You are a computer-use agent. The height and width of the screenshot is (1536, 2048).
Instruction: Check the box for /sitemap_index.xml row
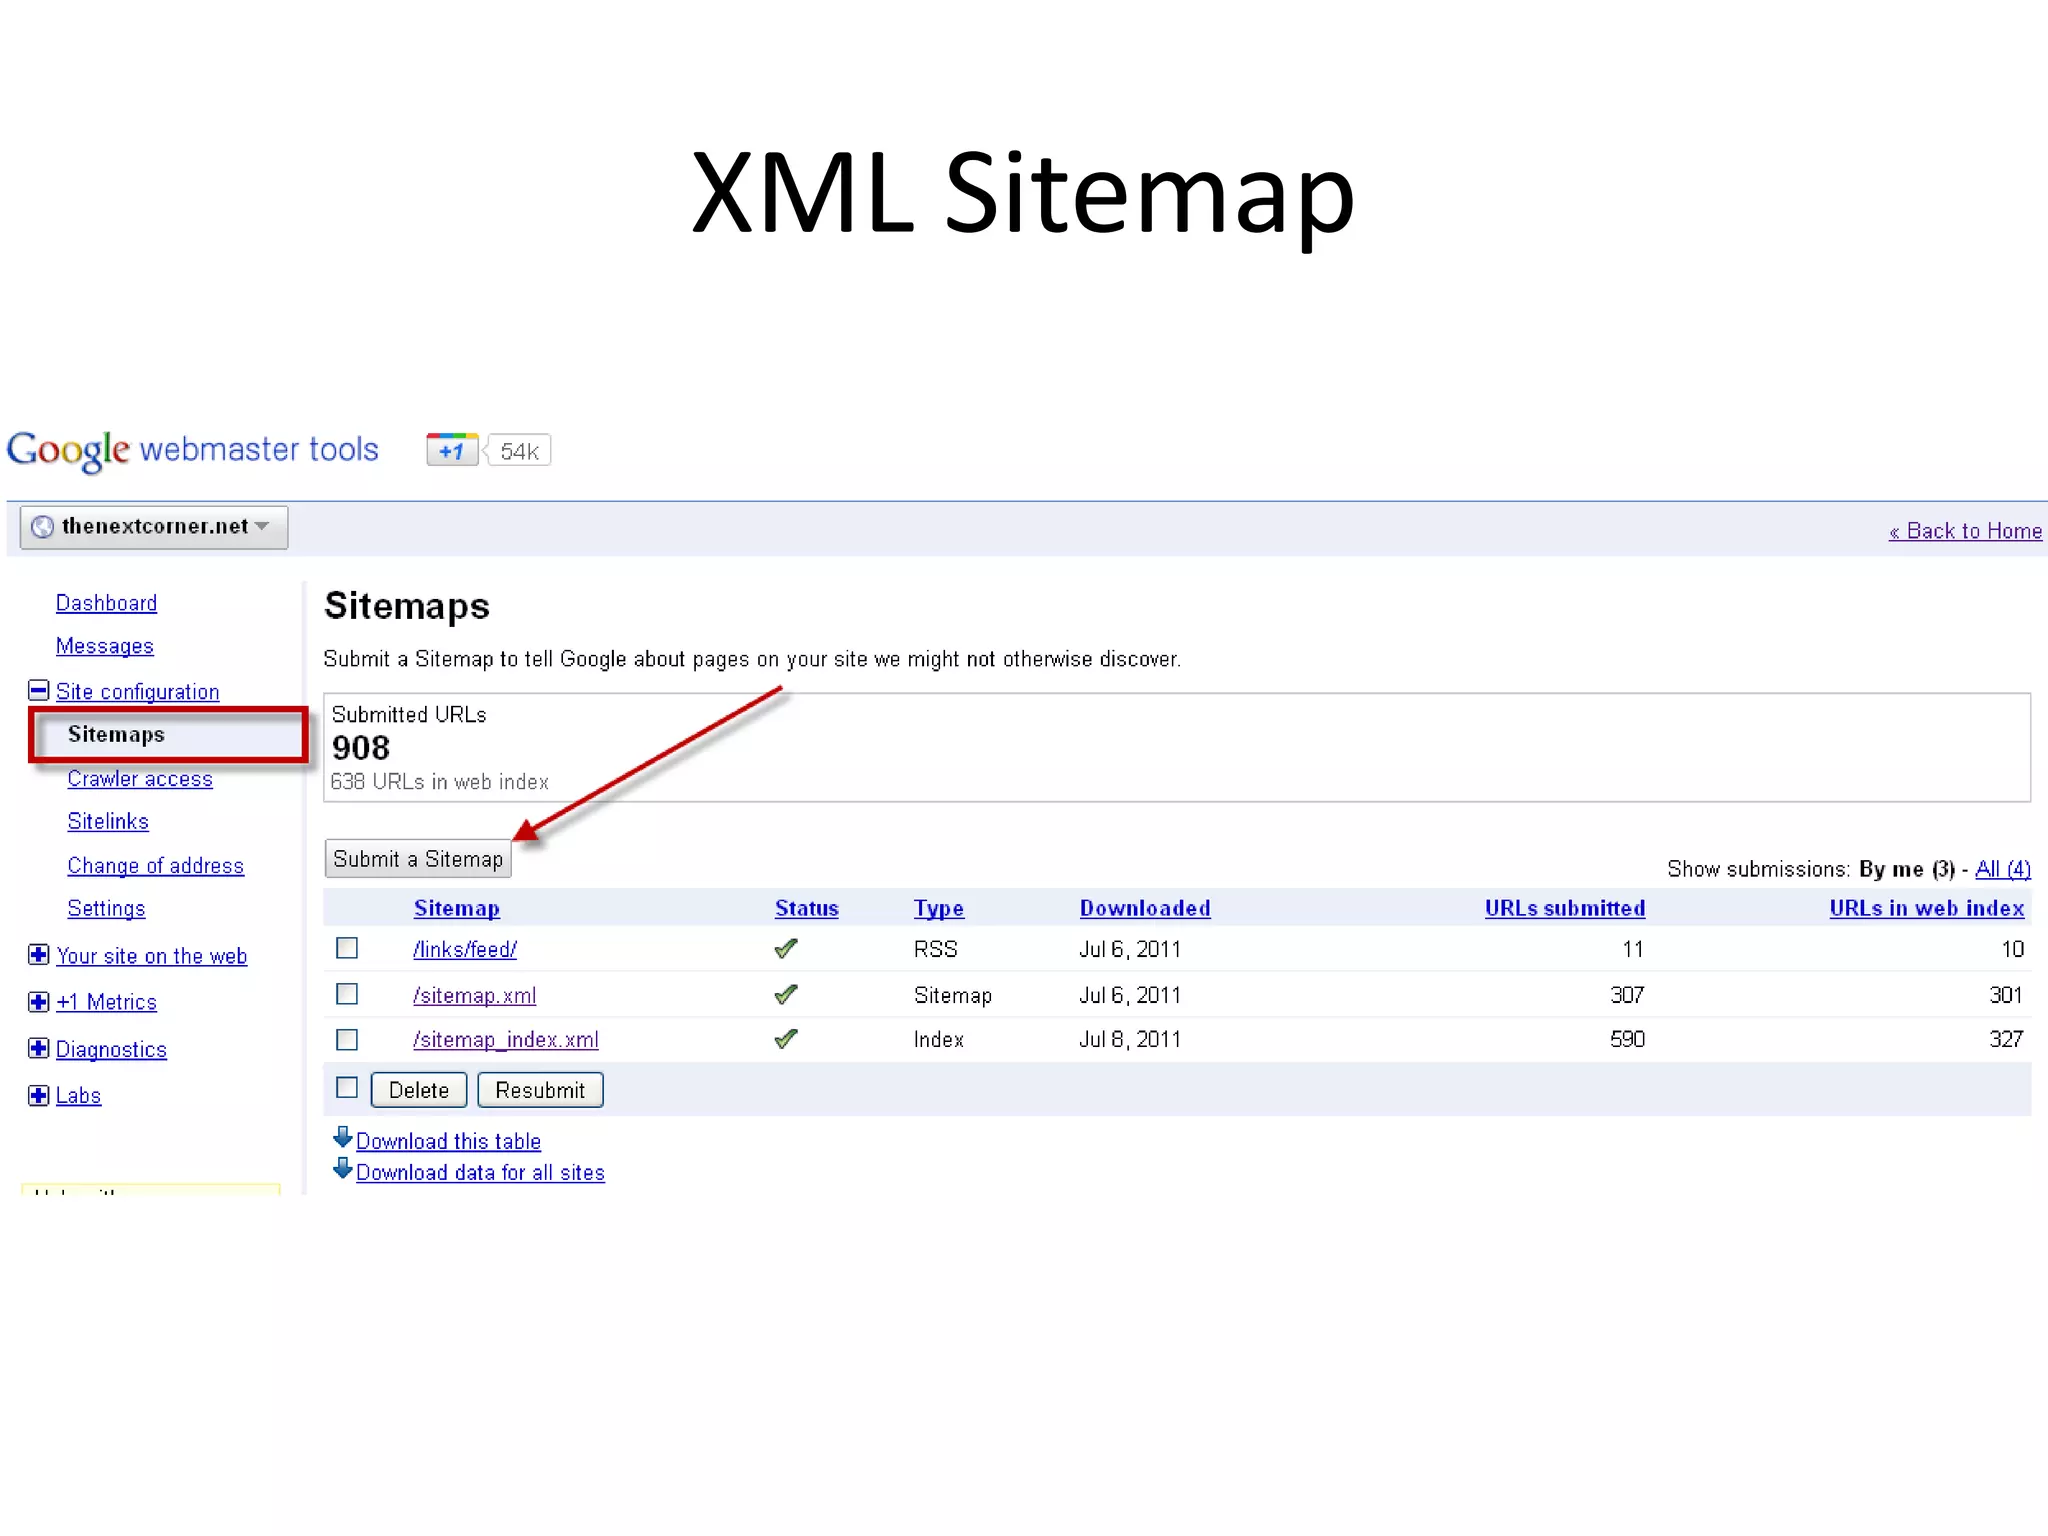347,1040
